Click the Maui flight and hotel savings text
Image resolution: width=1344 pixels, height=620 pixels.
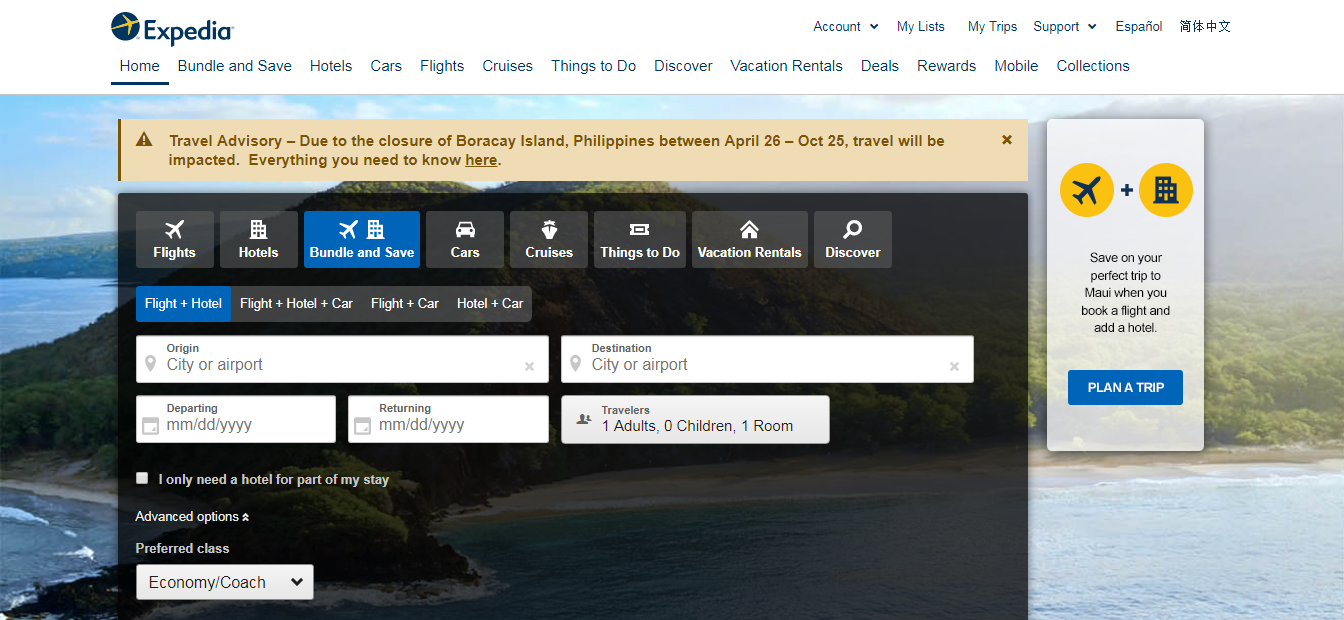pyautogui.click(x=1126, y=293)
